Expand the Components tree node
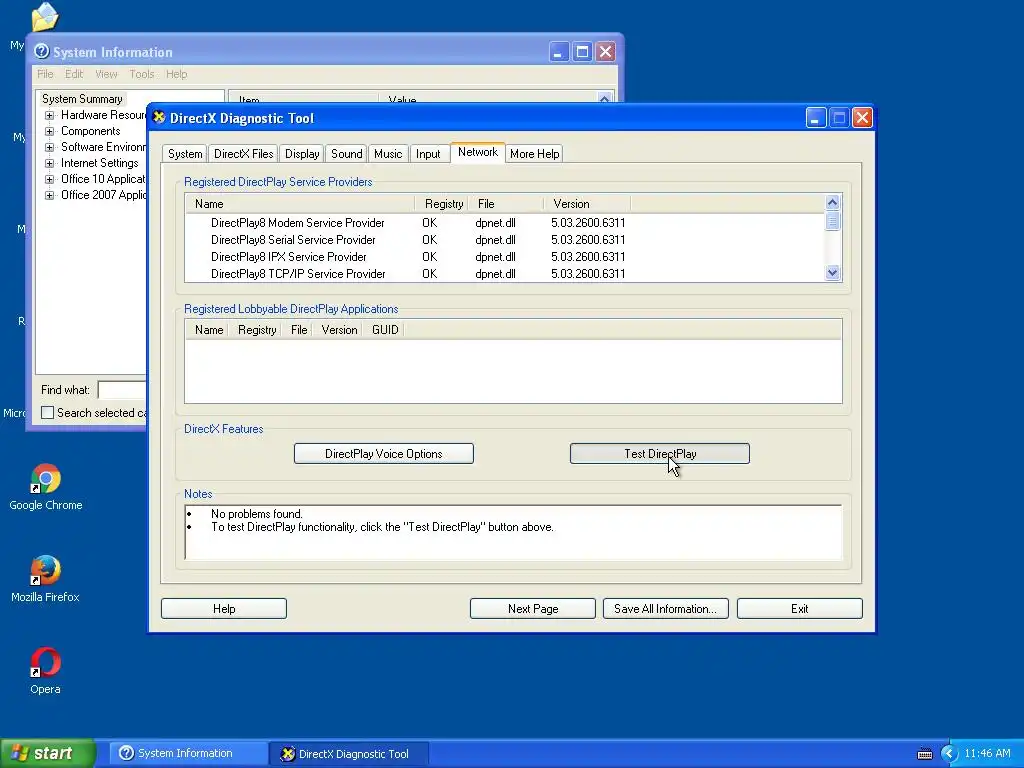The image size is (1024, 768). coord(49,131)
